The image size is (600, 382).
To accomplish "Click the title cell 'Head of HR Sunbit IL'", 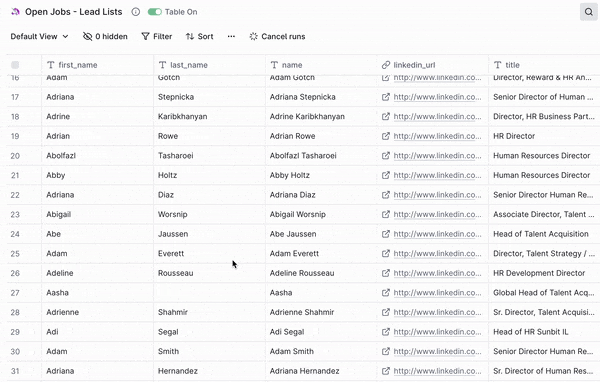I will tap(544, 332).
